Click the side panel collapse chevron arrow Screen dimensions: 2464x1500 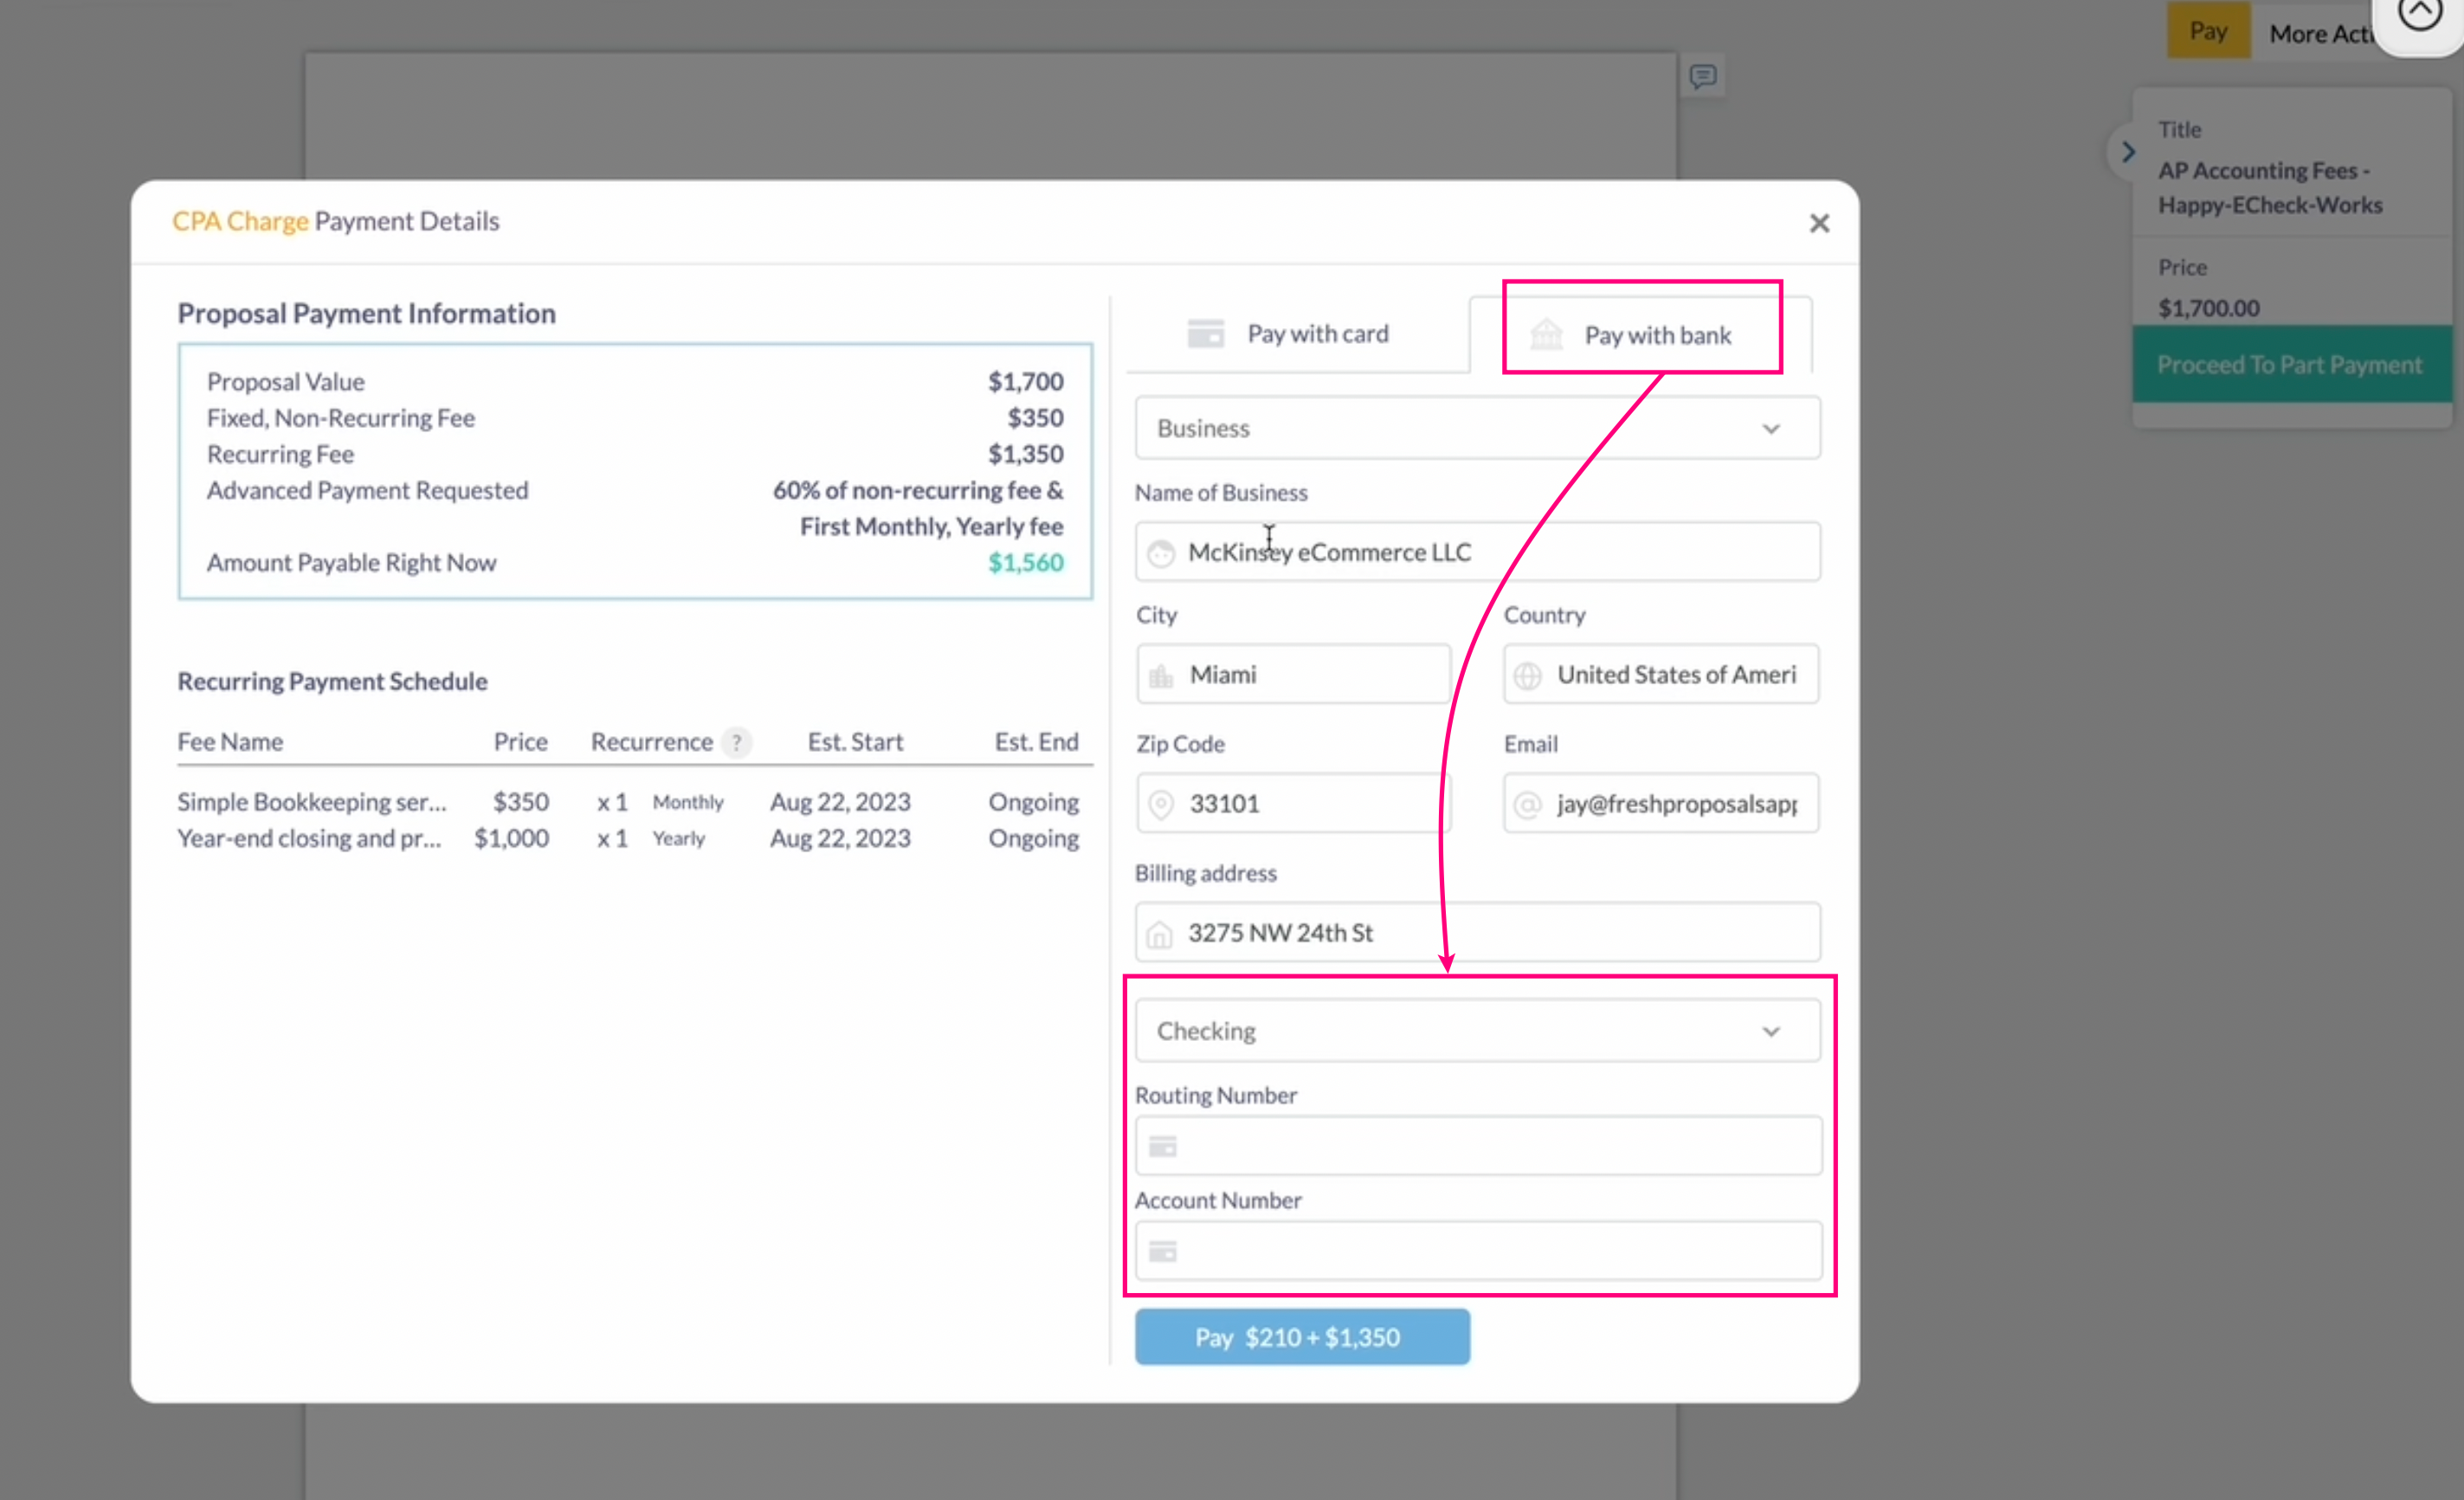tap(2128, 152)
